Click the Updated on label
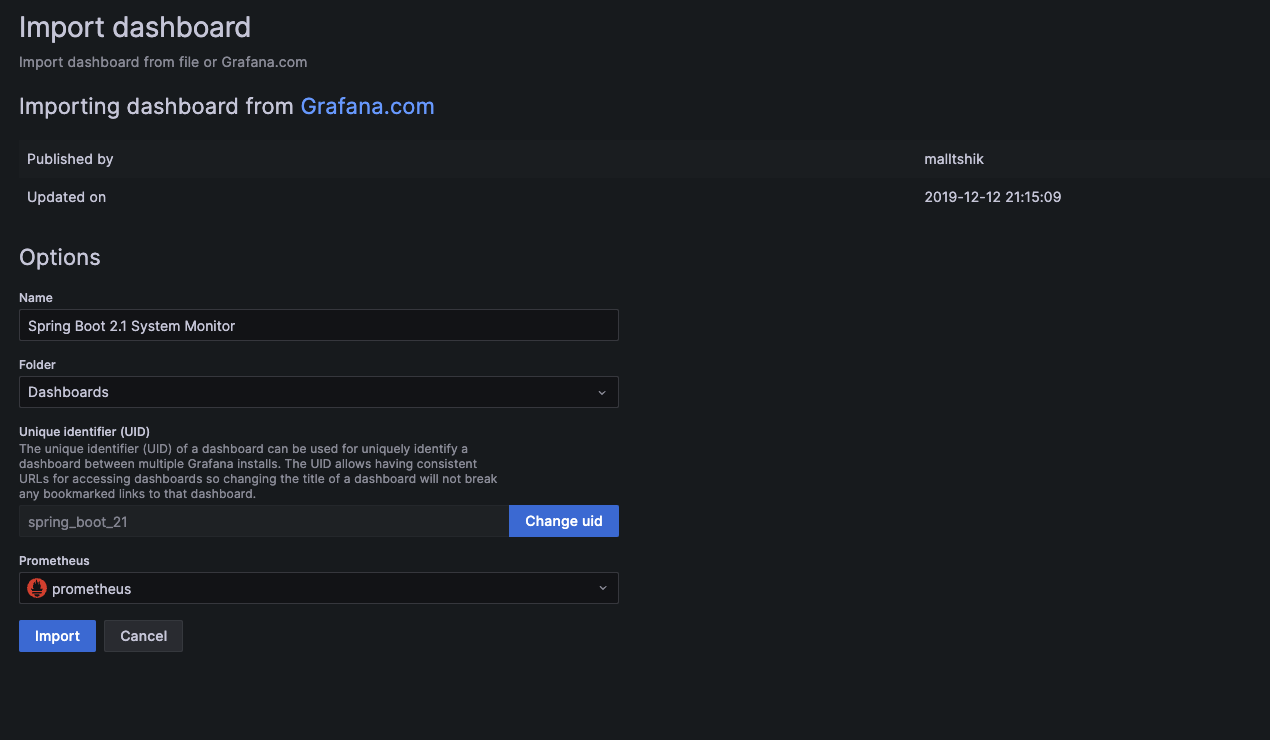Screen dimensions: 1270x740 coord(66,197)
